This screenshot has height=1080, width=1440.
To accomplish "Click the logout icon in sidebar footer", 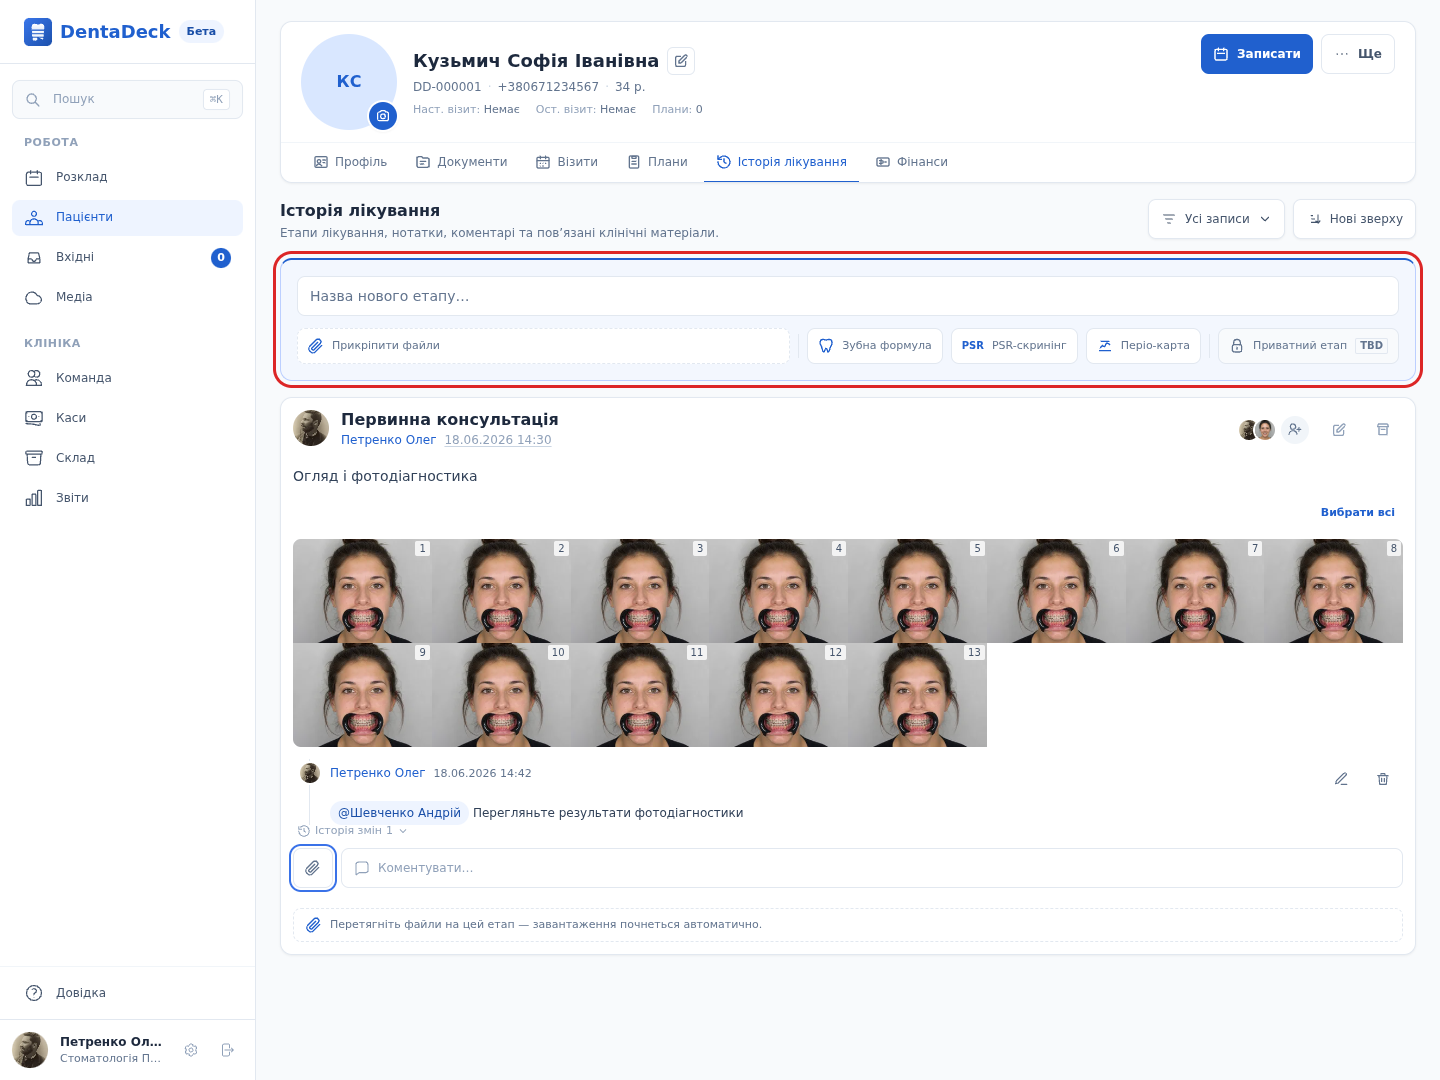I will tap(227, 1050).
